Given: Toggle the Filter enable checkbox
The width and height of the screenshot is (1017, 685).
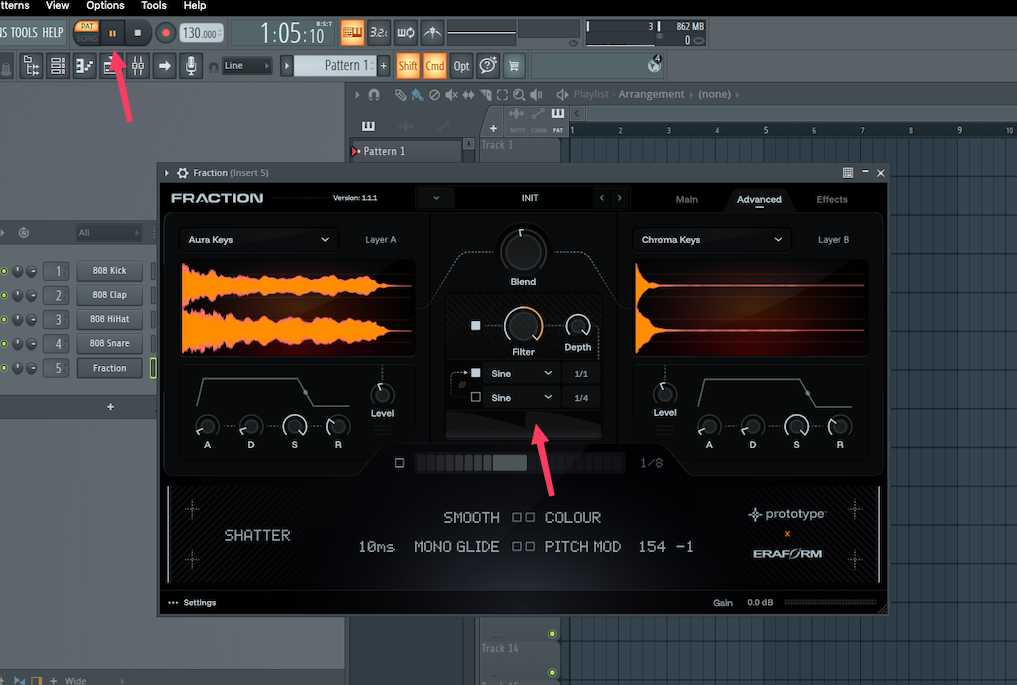Looking at the screenshot, I should point(476,325).
